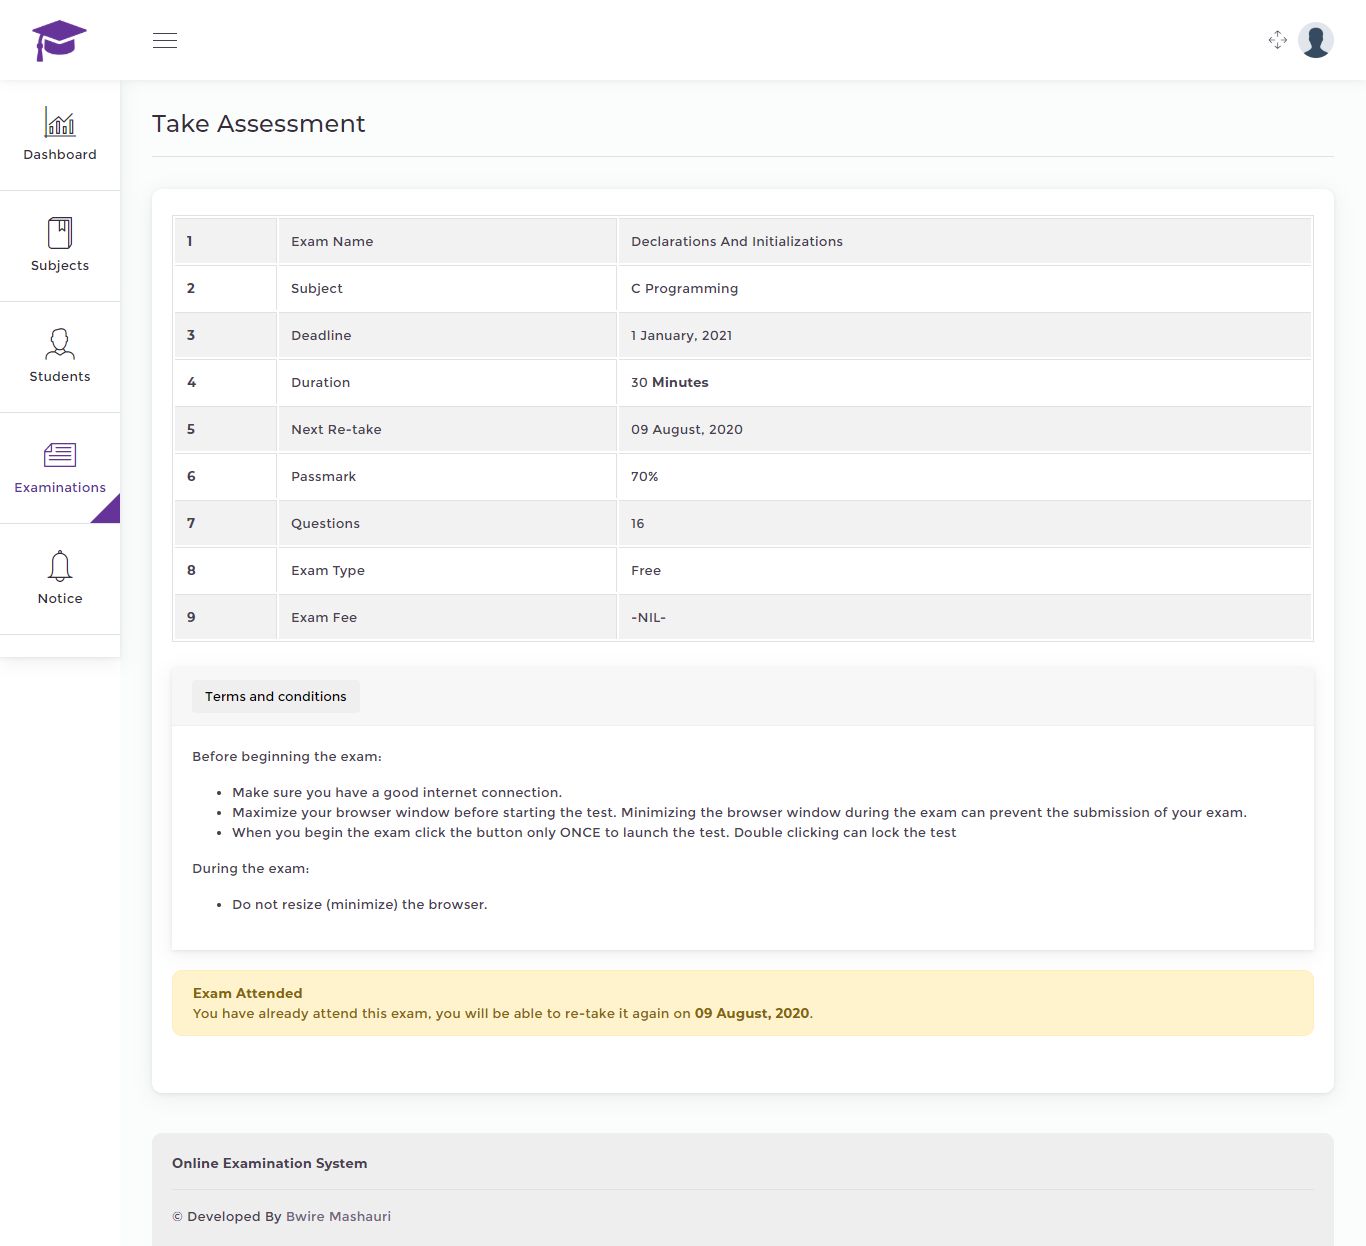Click the Take Assessment page heading
This screenshot has height=1246, width=1366.
pos(258,124)
